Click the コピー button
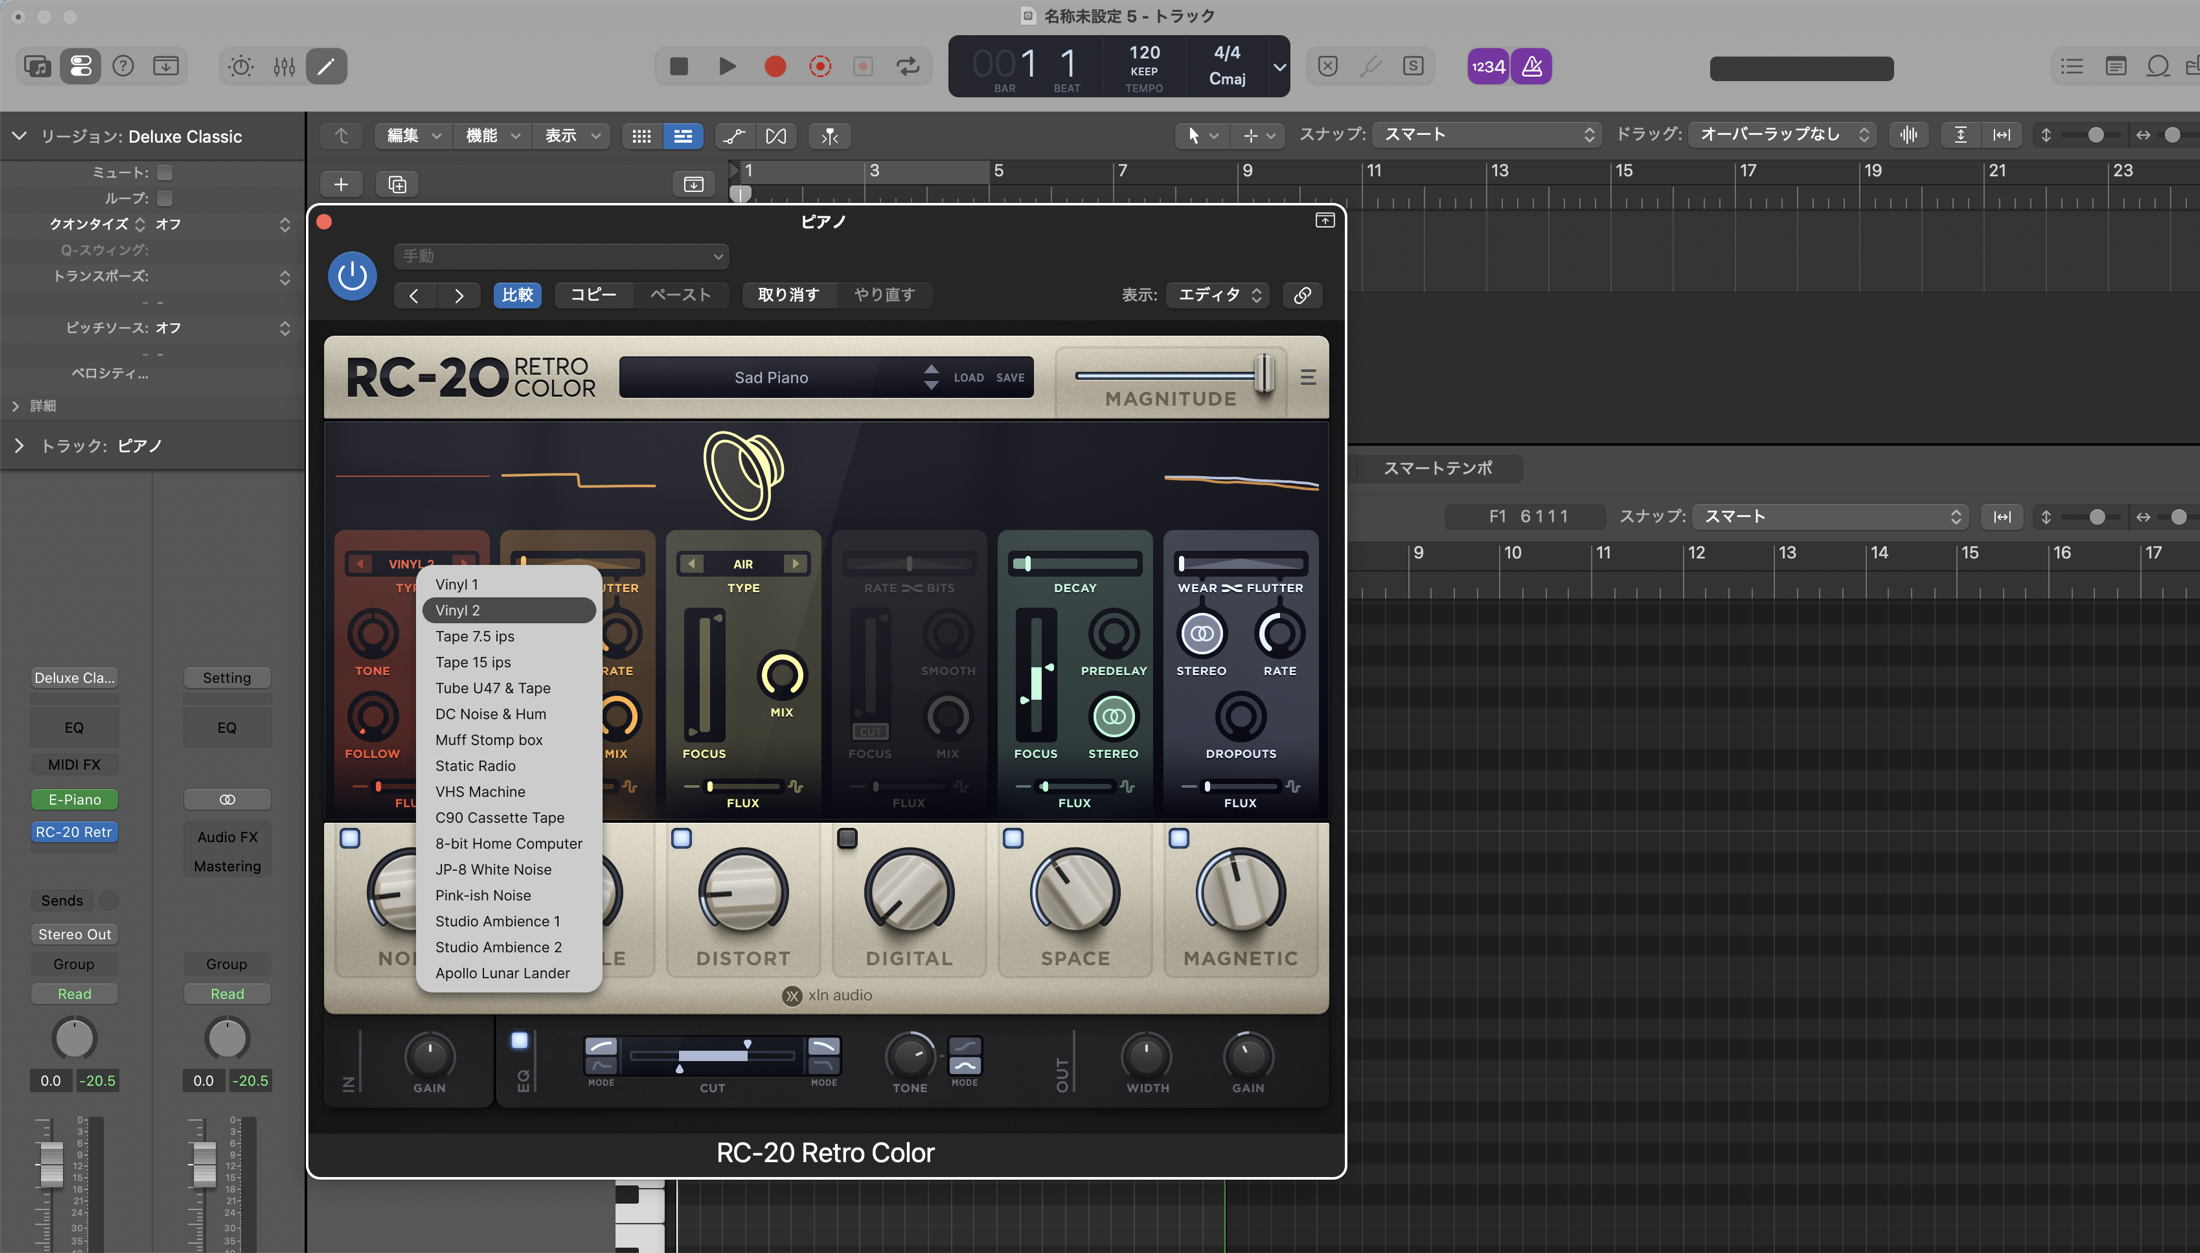Image resolution: width=2200 pixels, height=1253 pixels. coord(593,295)
